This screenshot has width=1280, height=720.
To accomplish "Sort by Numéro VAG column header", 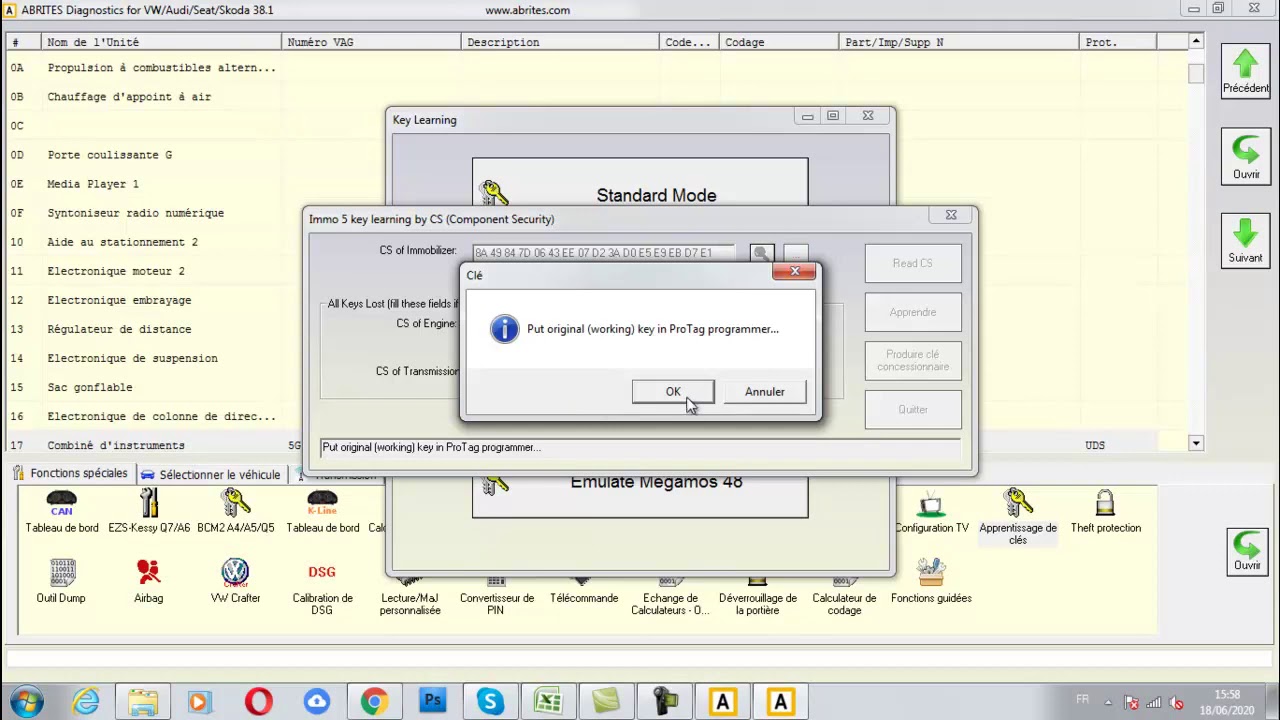I will tap(371, 42).
